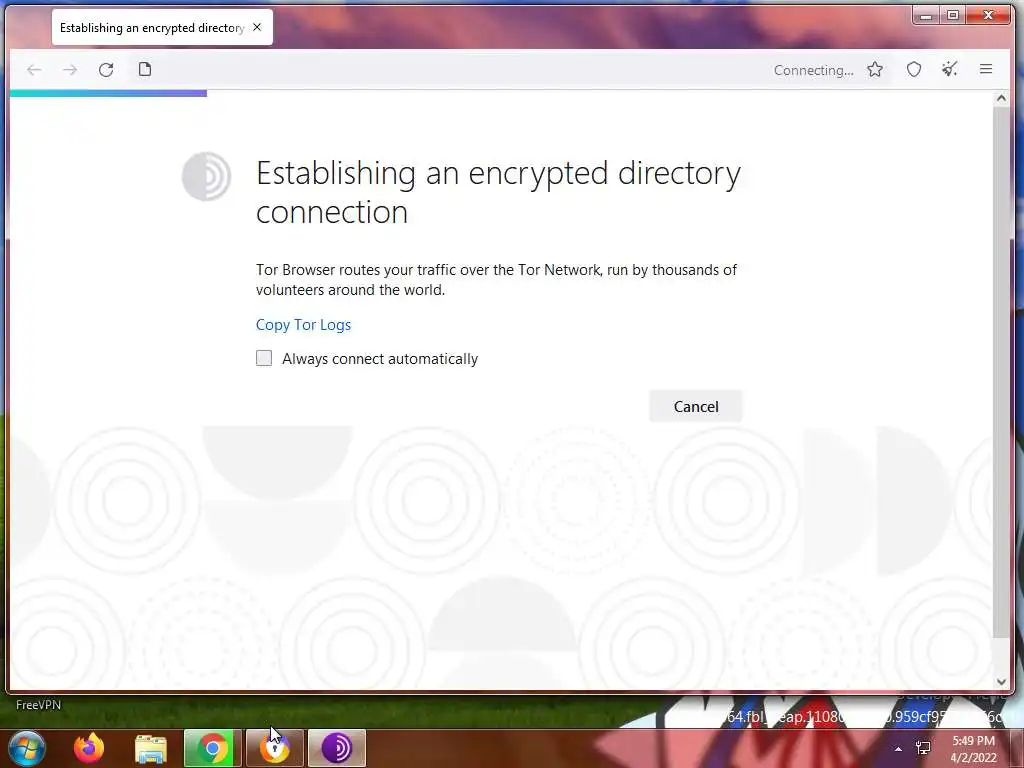This screenshot has height=768, width=1024.
Task: Click the New Identity broom icon
Action: click(x=950, y=69)
